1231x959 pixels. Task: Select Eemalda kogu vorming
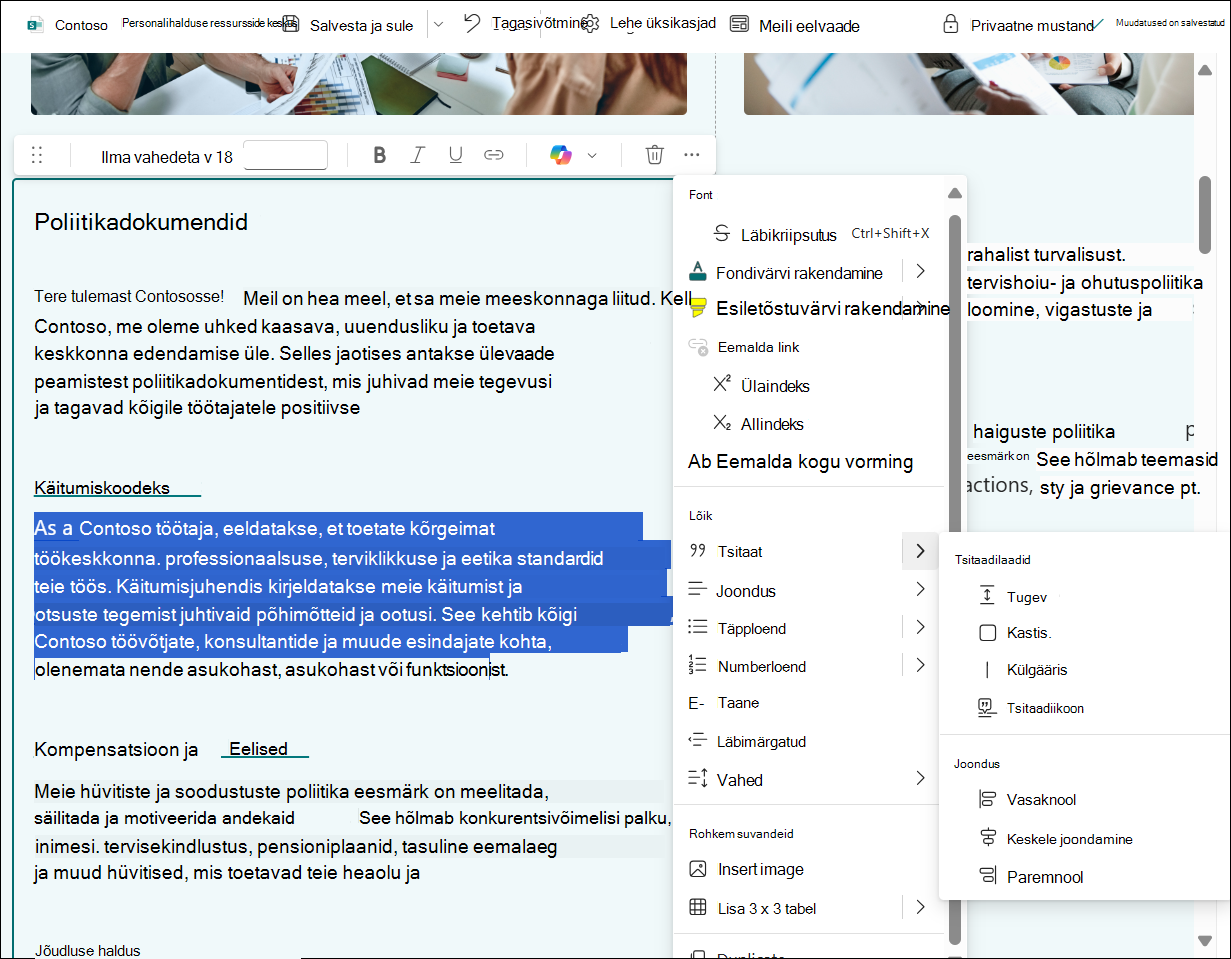(801, 462)
